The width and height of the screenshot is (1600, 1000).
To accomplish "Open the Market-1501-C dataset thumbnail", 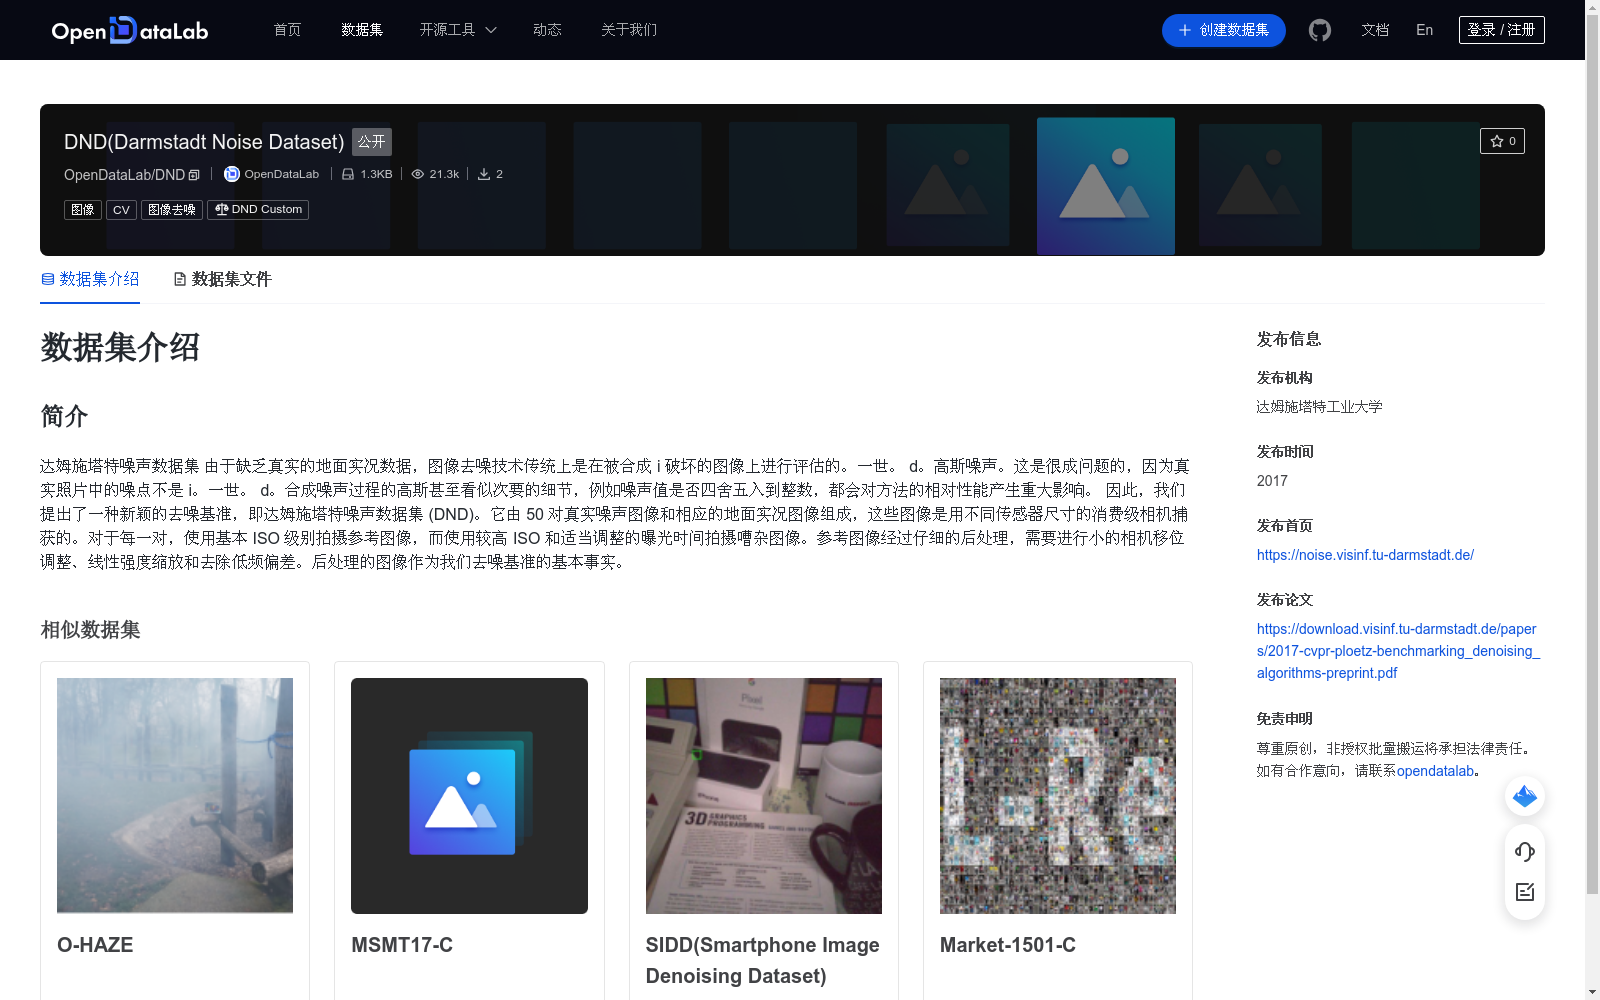I will pyautogui.click(x=1058, y=796).
